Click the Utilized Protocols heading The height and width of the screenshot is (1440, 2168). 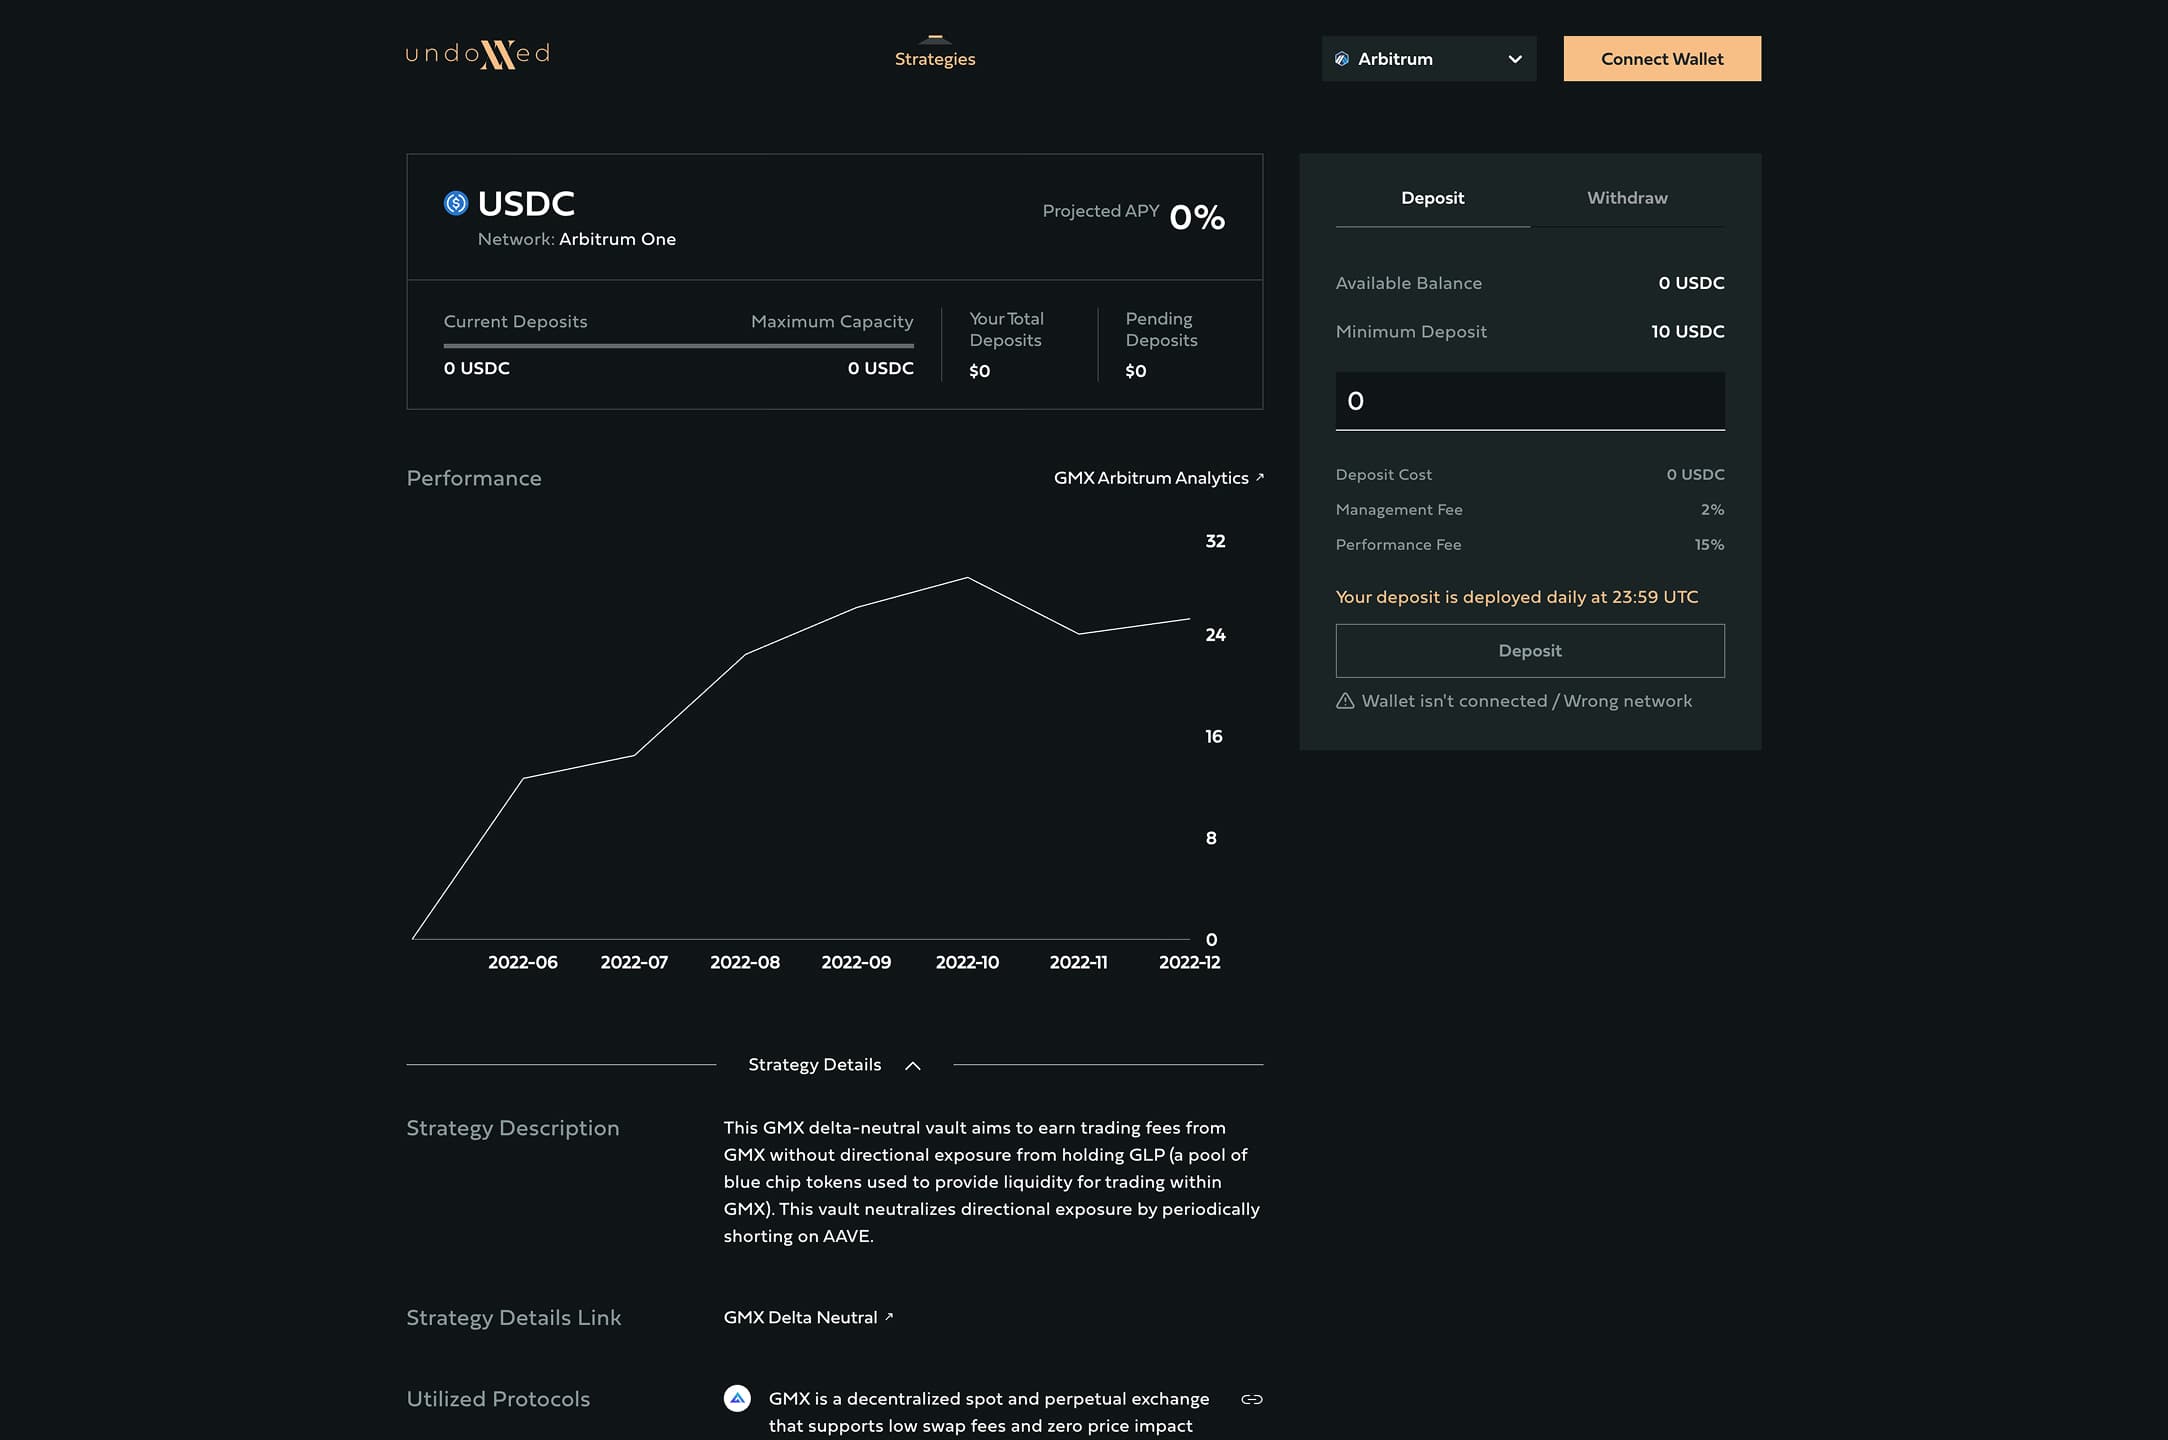pyautogui.click(x=498, y=1399)
